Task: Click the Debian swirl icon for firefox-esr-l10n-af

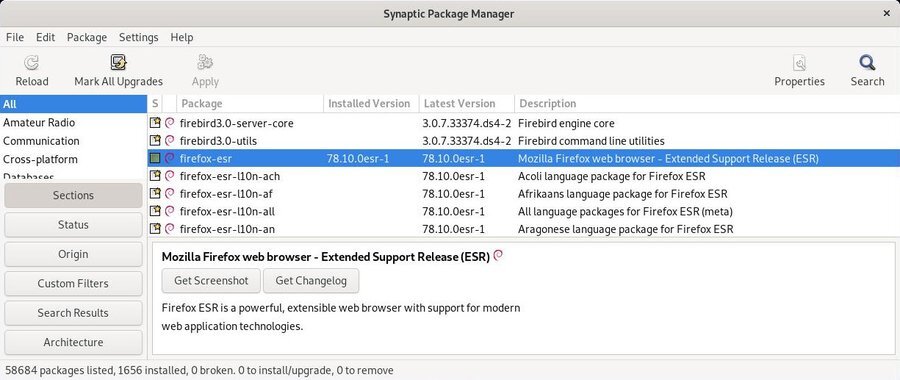Action: point(169,193)
